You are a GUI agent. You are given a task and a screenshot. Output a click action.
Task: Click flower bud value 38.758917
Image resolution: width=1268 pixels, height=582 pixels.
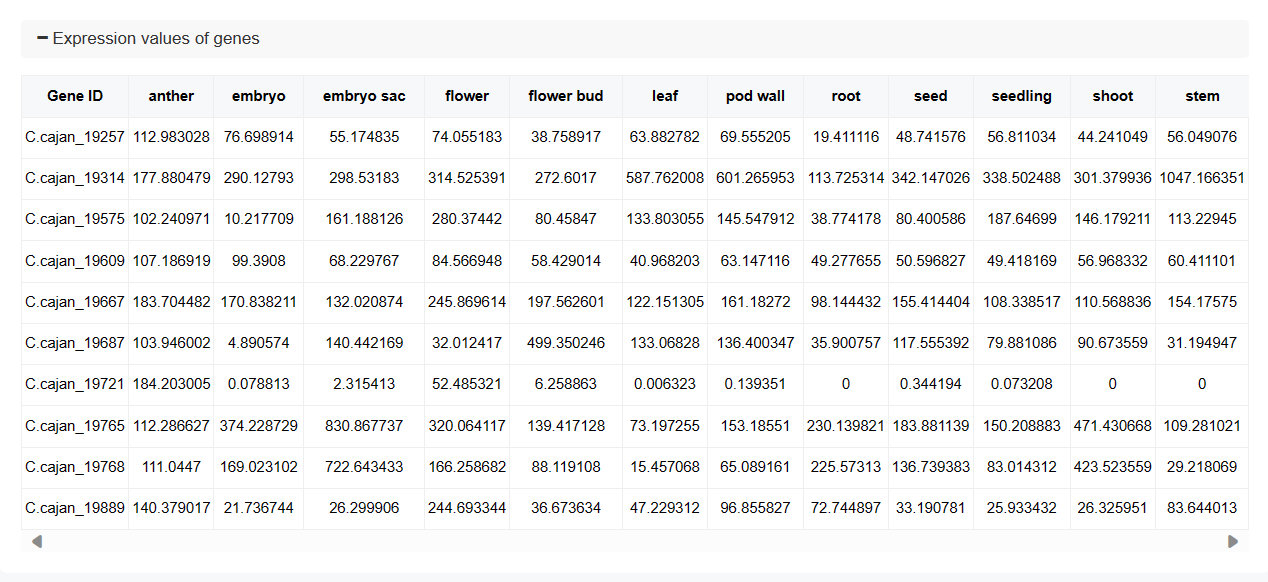tap(566, 137)
